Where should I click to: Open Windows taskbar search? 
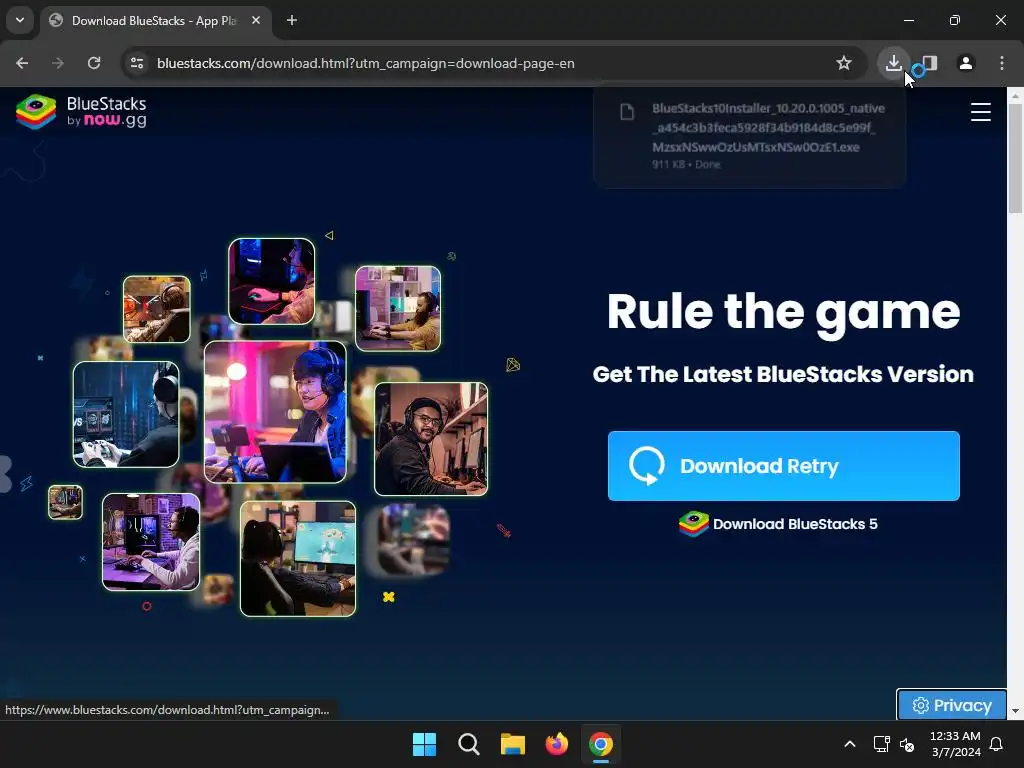(x=468, y=744)
